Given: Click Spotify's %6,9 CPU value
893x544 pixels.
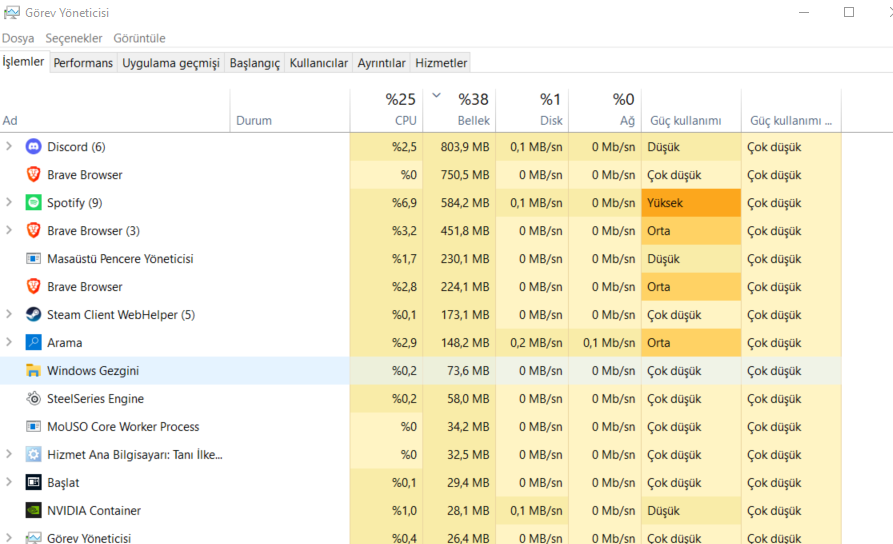Looking at the screenshot, I should coord(404,203).
